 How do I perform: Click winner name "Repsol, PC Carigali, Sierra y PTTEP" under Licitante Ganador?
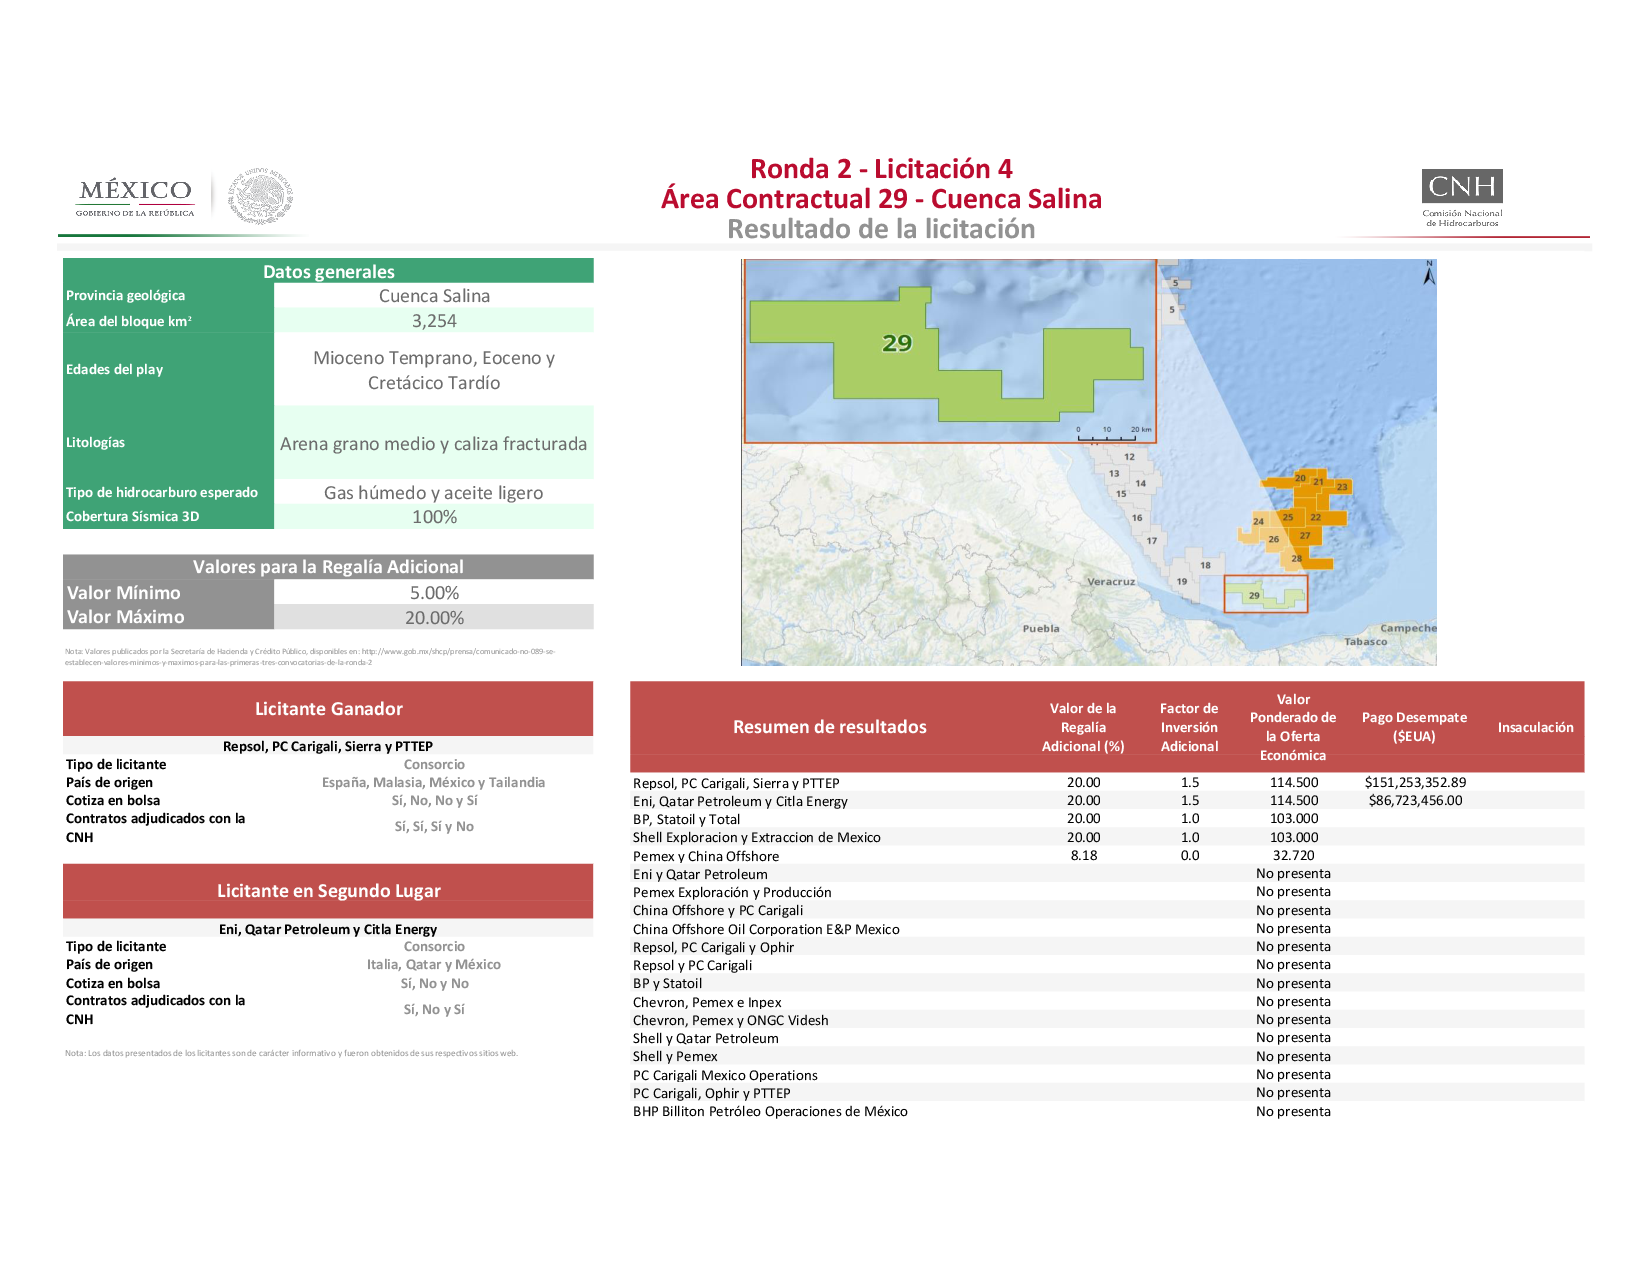click(x=328, y=746)
